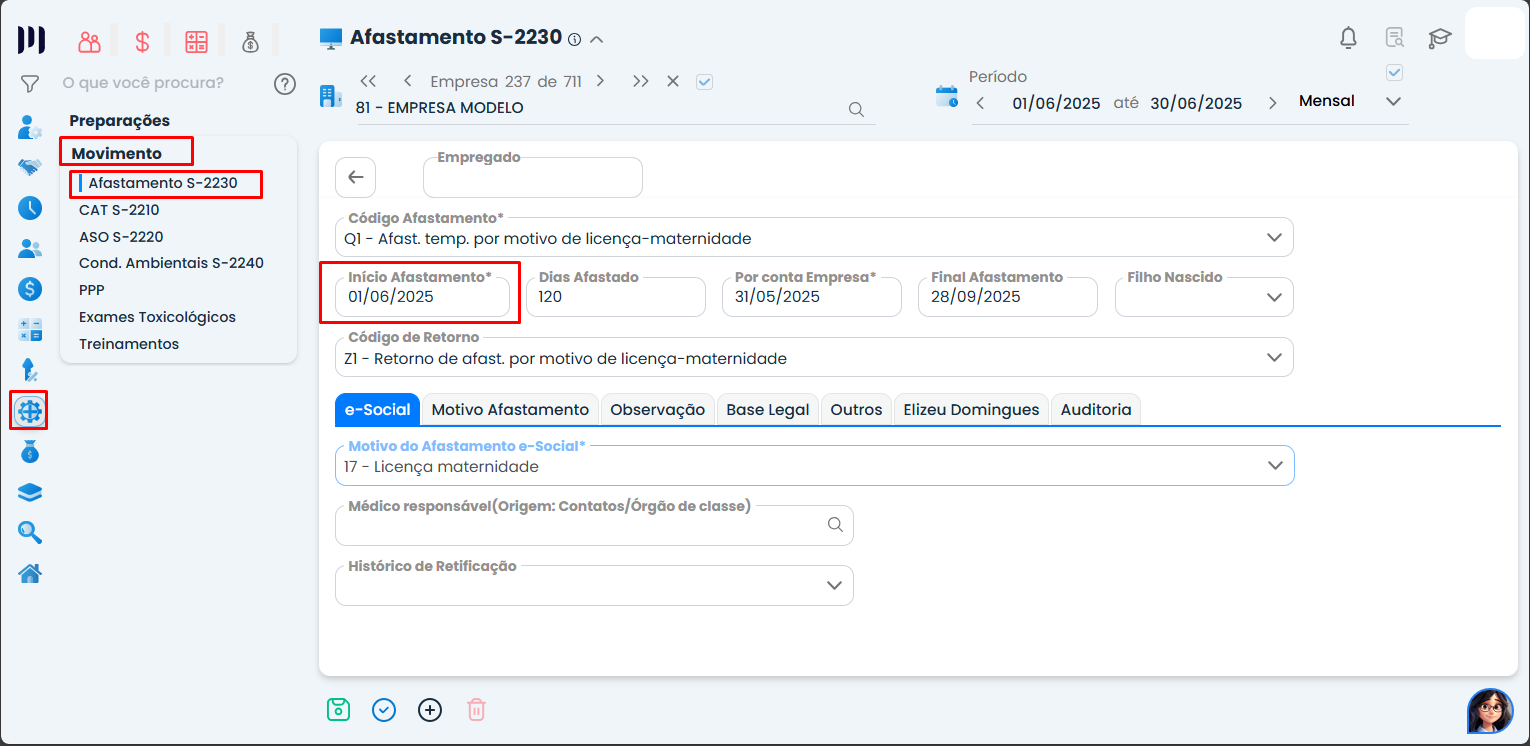Switch to the Motivo Afastamento tab
The height and width of the screenshot is (746, 1530).
click(x=510, y=409)
